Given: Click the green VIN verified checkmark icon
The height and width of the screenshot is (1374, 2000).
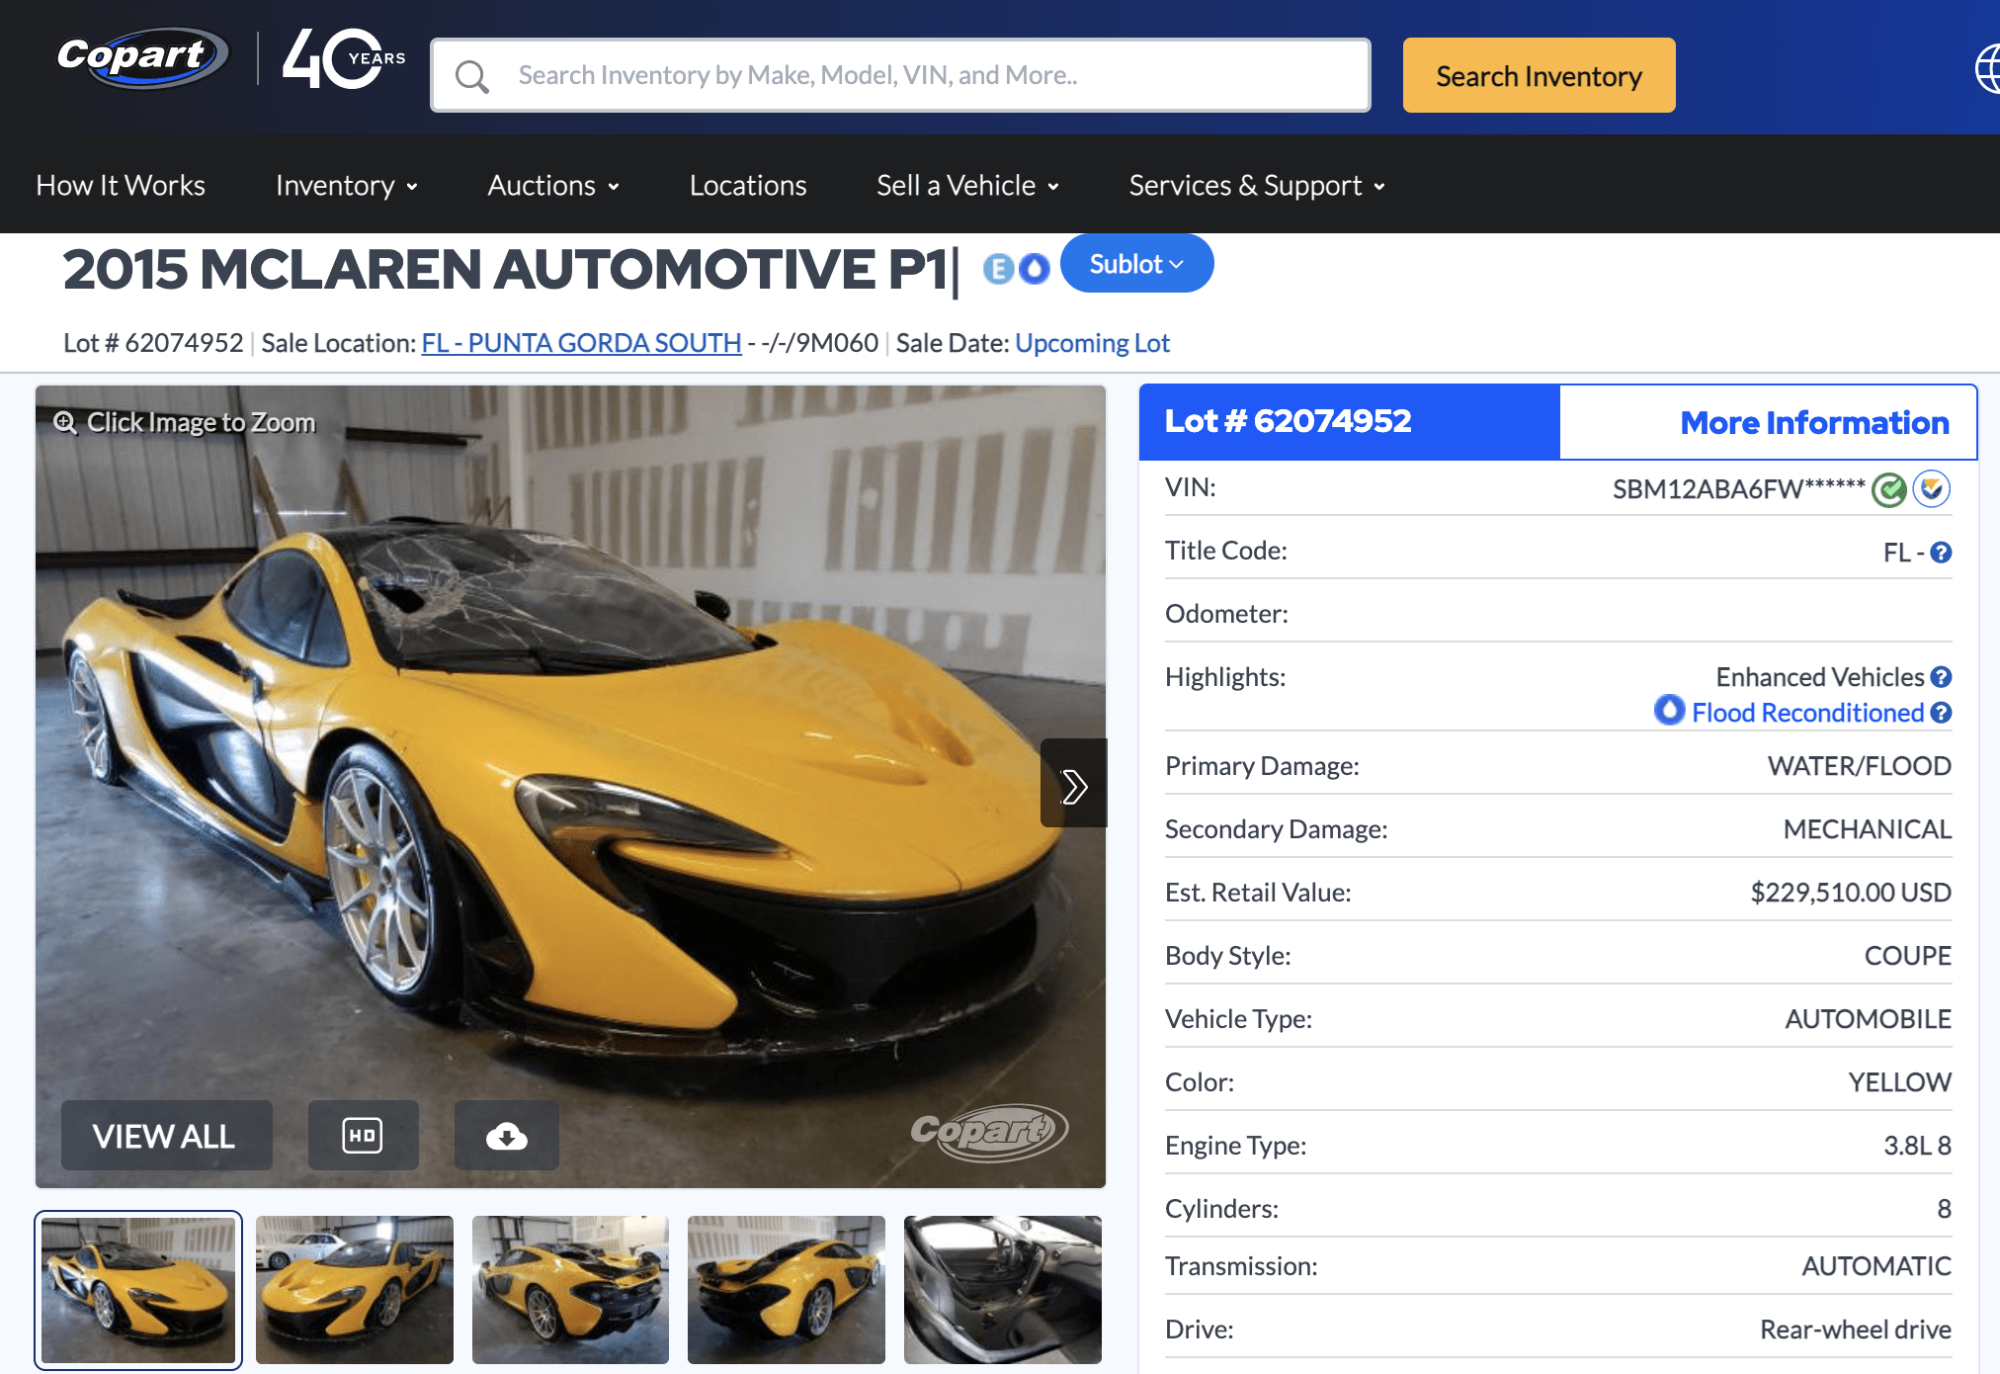Looking at the screenshot, I should pos(1889,490).
